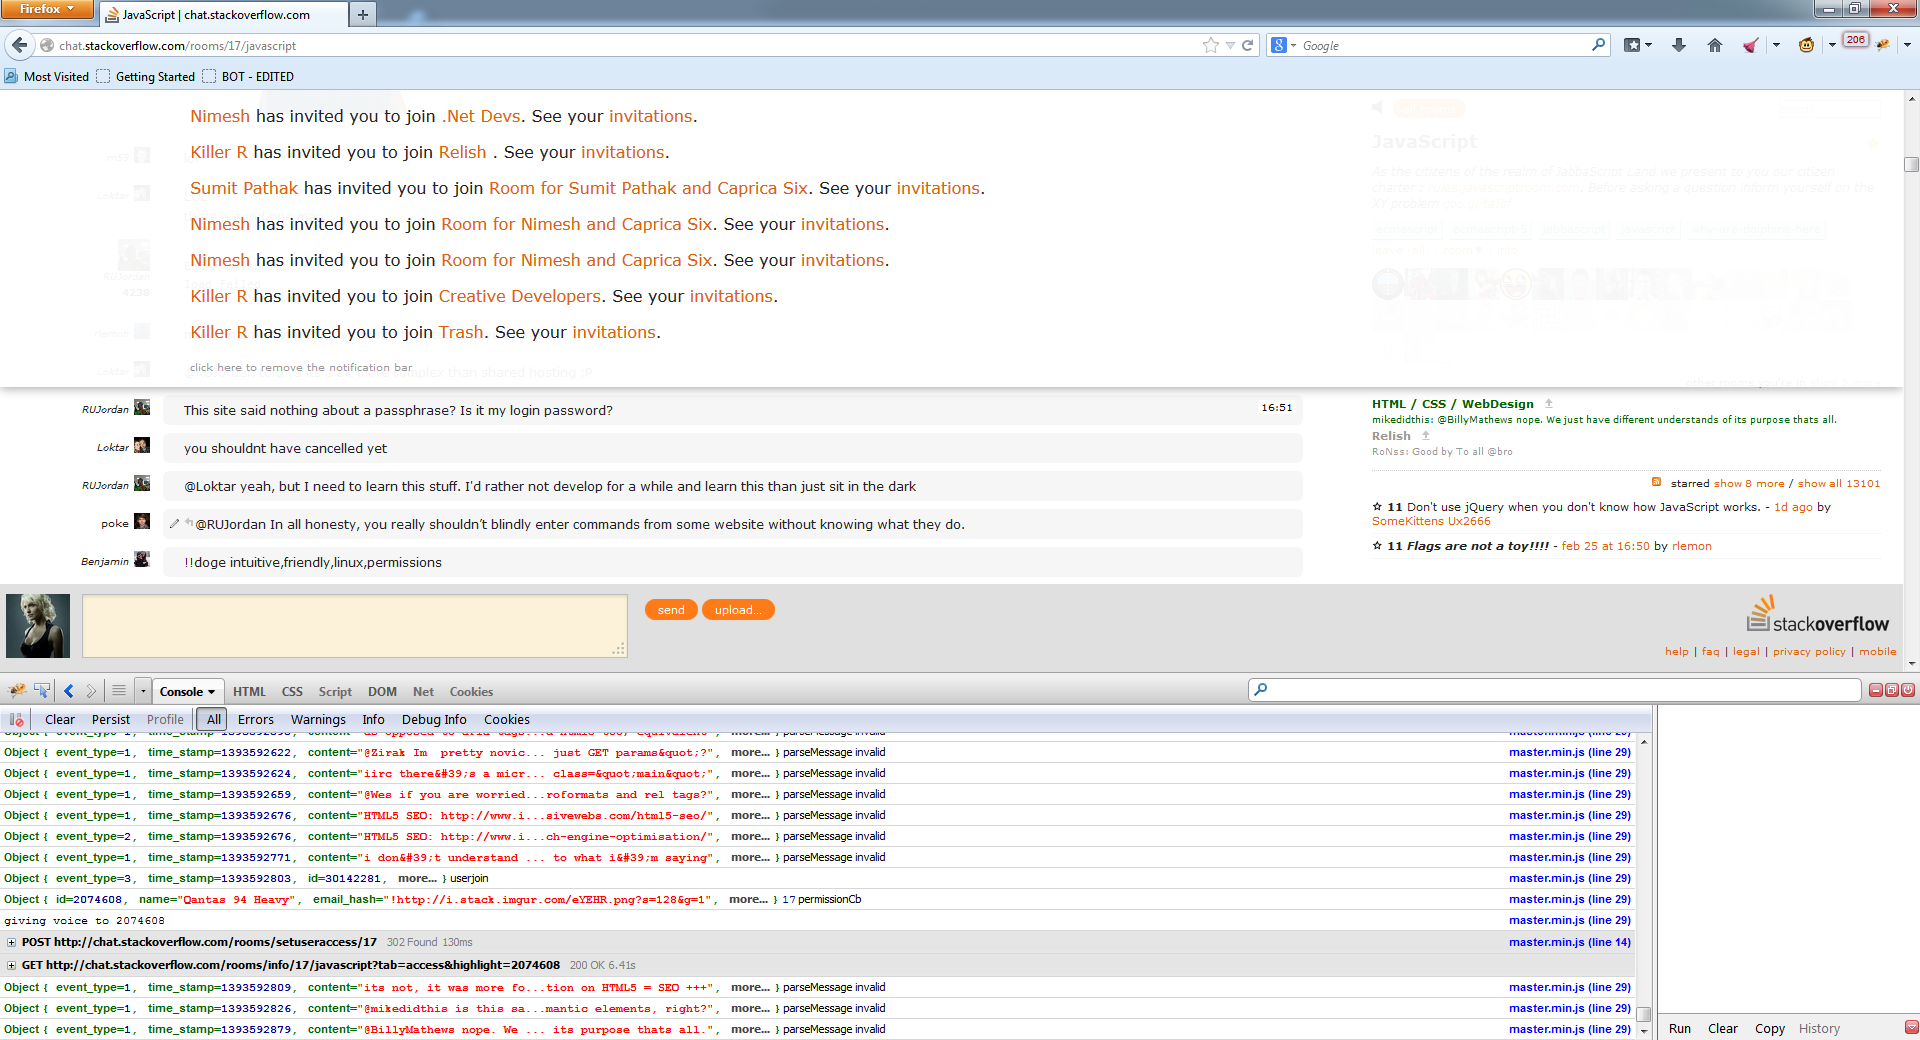1920x1040 pixels.
Task: Toggle the console Profile button
Action: click(165, 719)
